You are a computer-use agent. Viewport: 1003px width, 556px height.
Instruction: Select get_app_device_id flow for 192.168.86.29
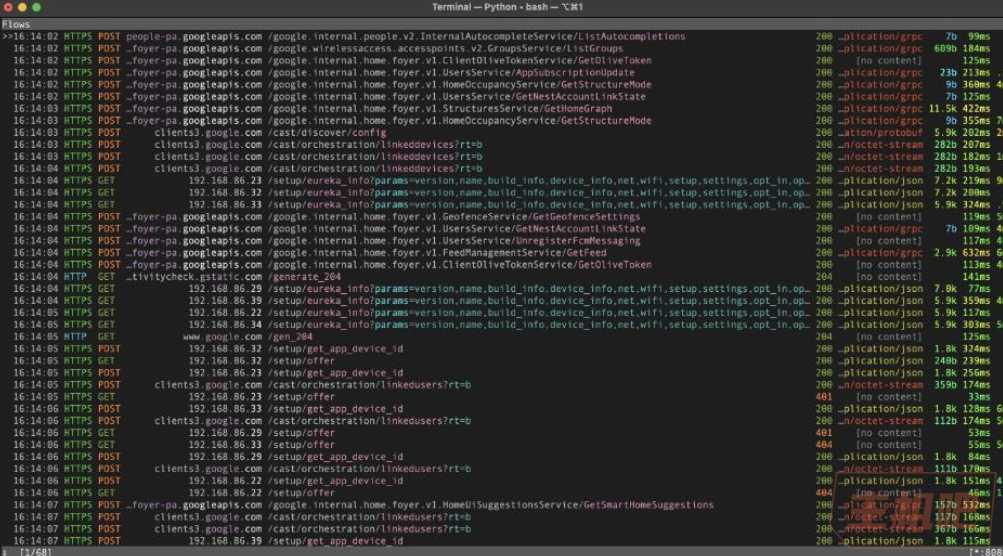(x=502, y=457)
